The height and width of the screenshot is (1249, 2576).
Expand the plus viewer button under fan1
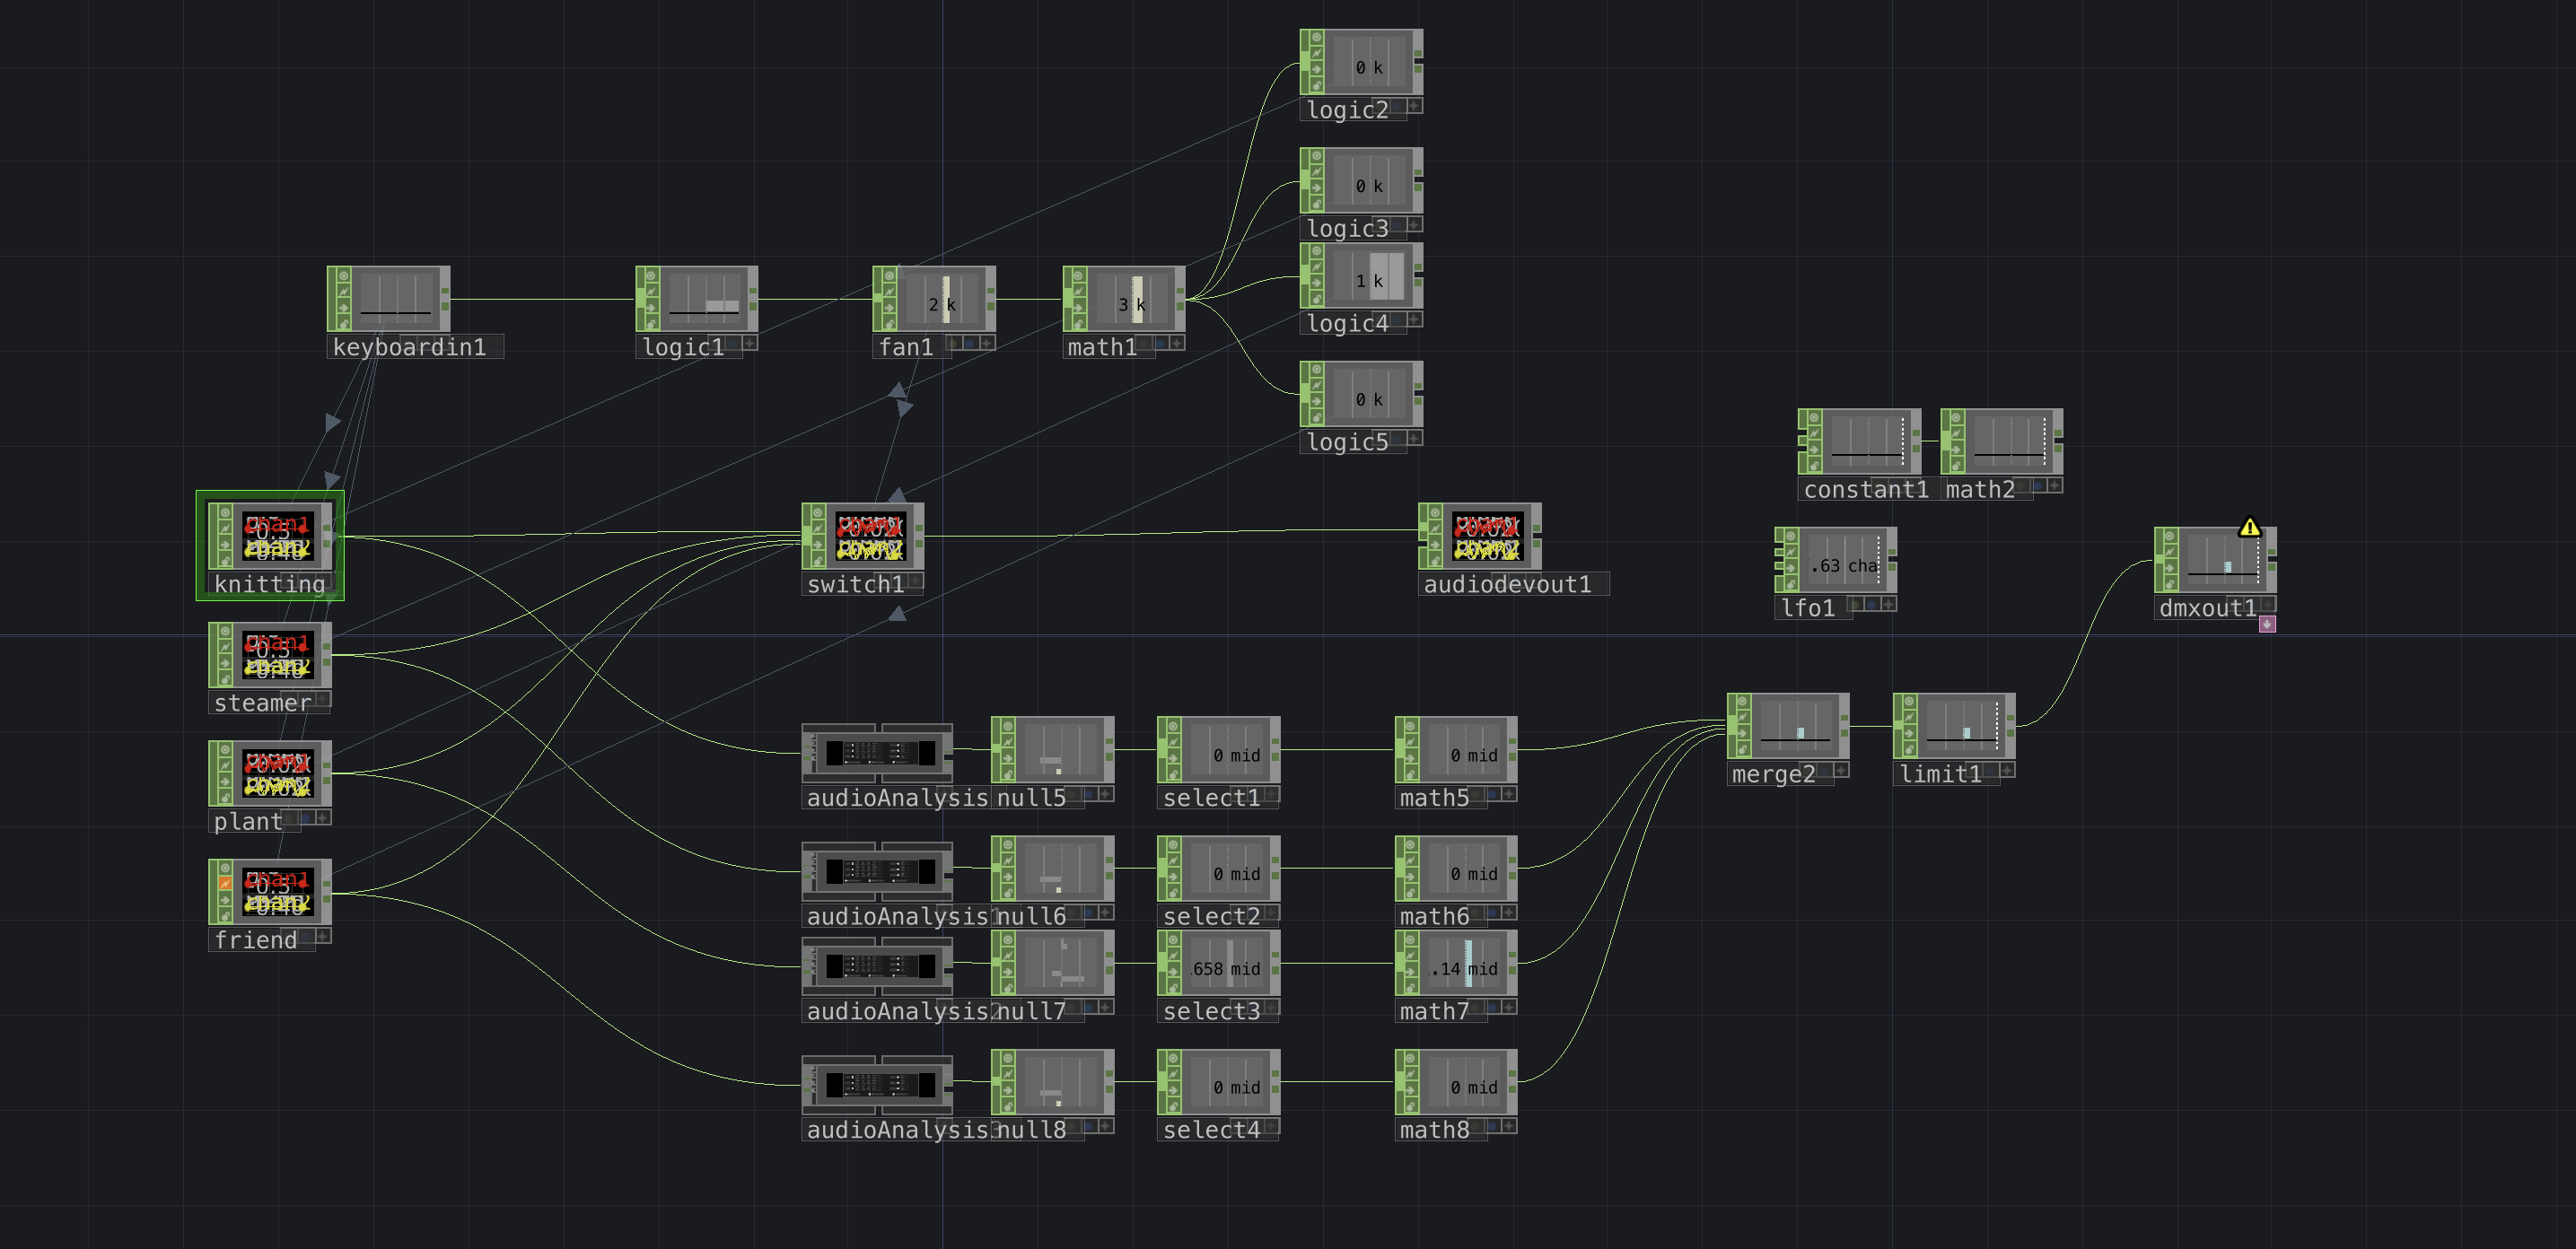coord(987,343)
